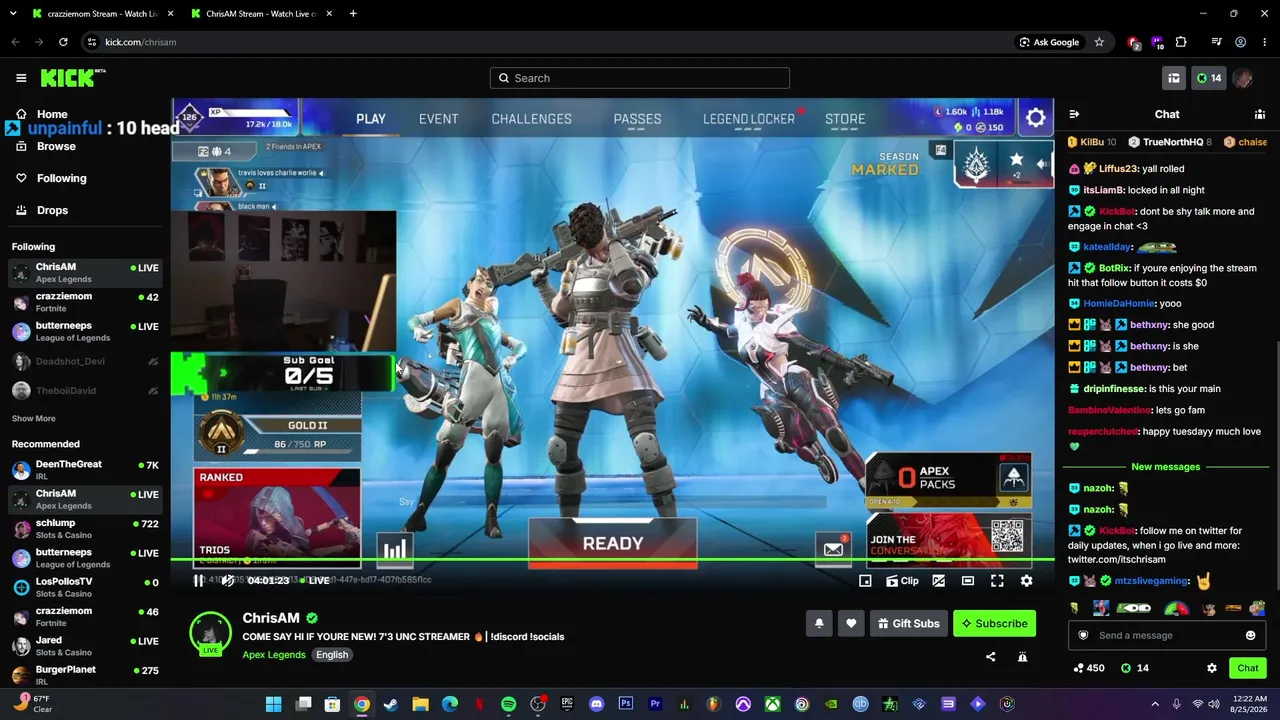This screenshot has width=1280, height=720.
Task: Open chat settings gear icon
Action: pyautogui.click(x=1212, y=668)
